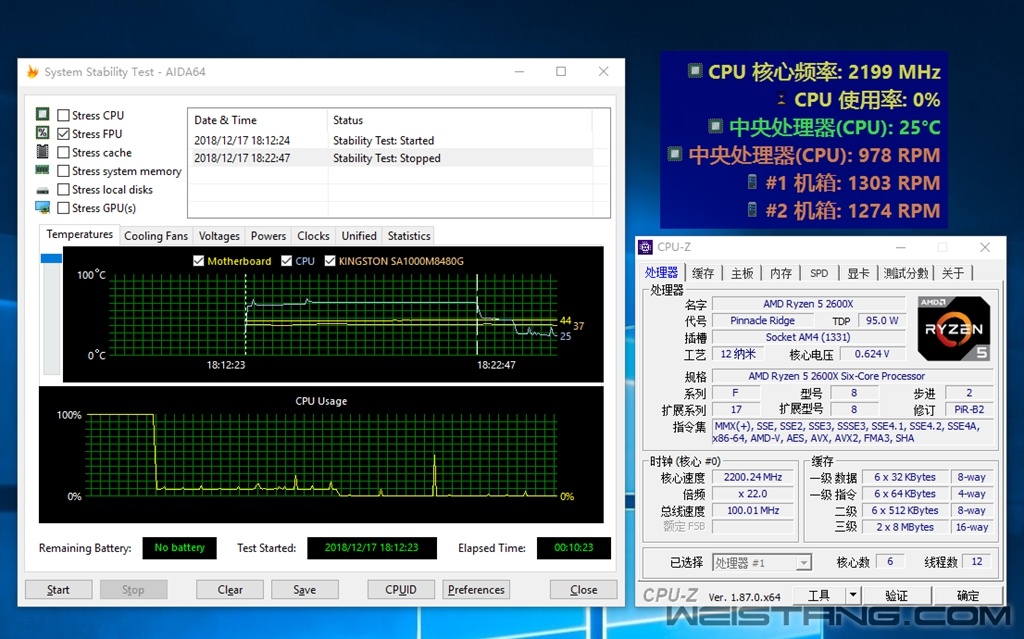Open AIDA64 Preferences
1024x639 pixels.
(476, 589)
